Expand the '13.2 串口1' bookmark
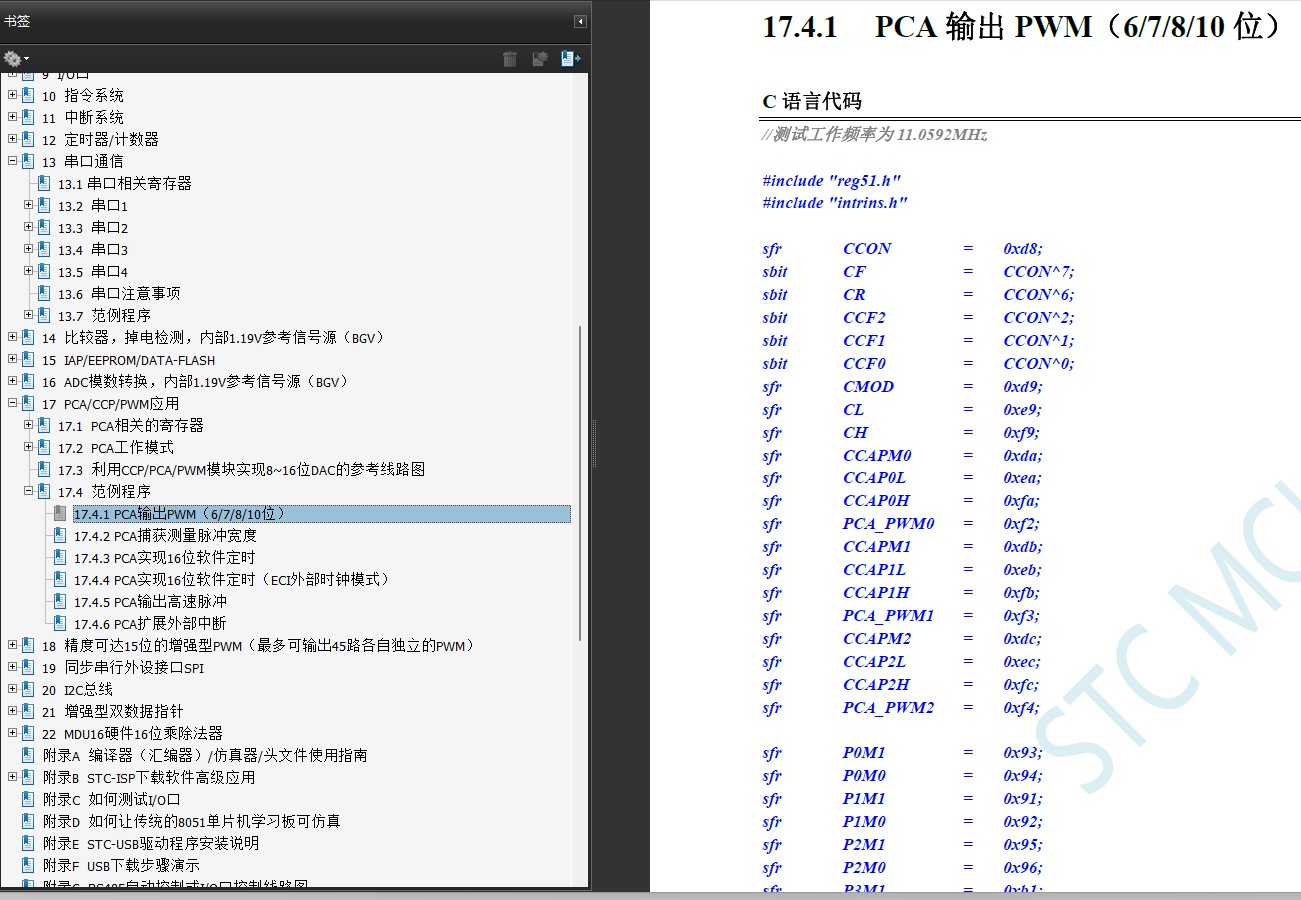 click(29, 205)
